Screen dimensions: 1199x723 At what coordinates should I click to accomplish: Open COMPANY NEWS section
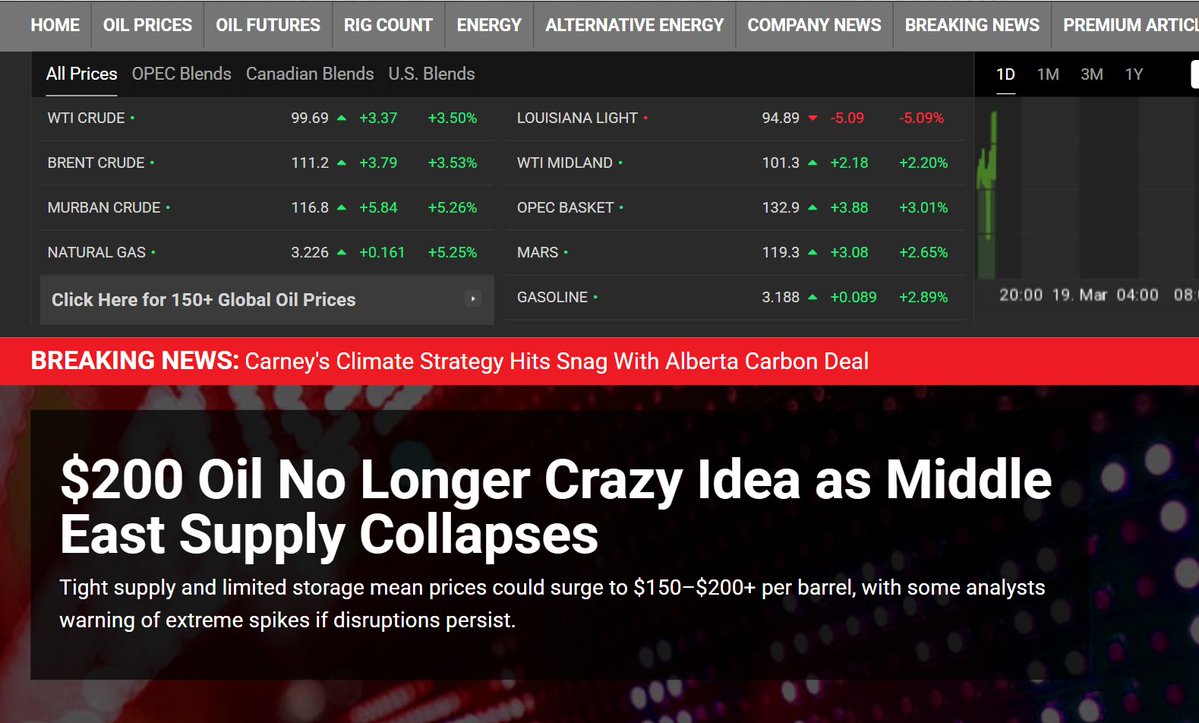tap(814, 25)
